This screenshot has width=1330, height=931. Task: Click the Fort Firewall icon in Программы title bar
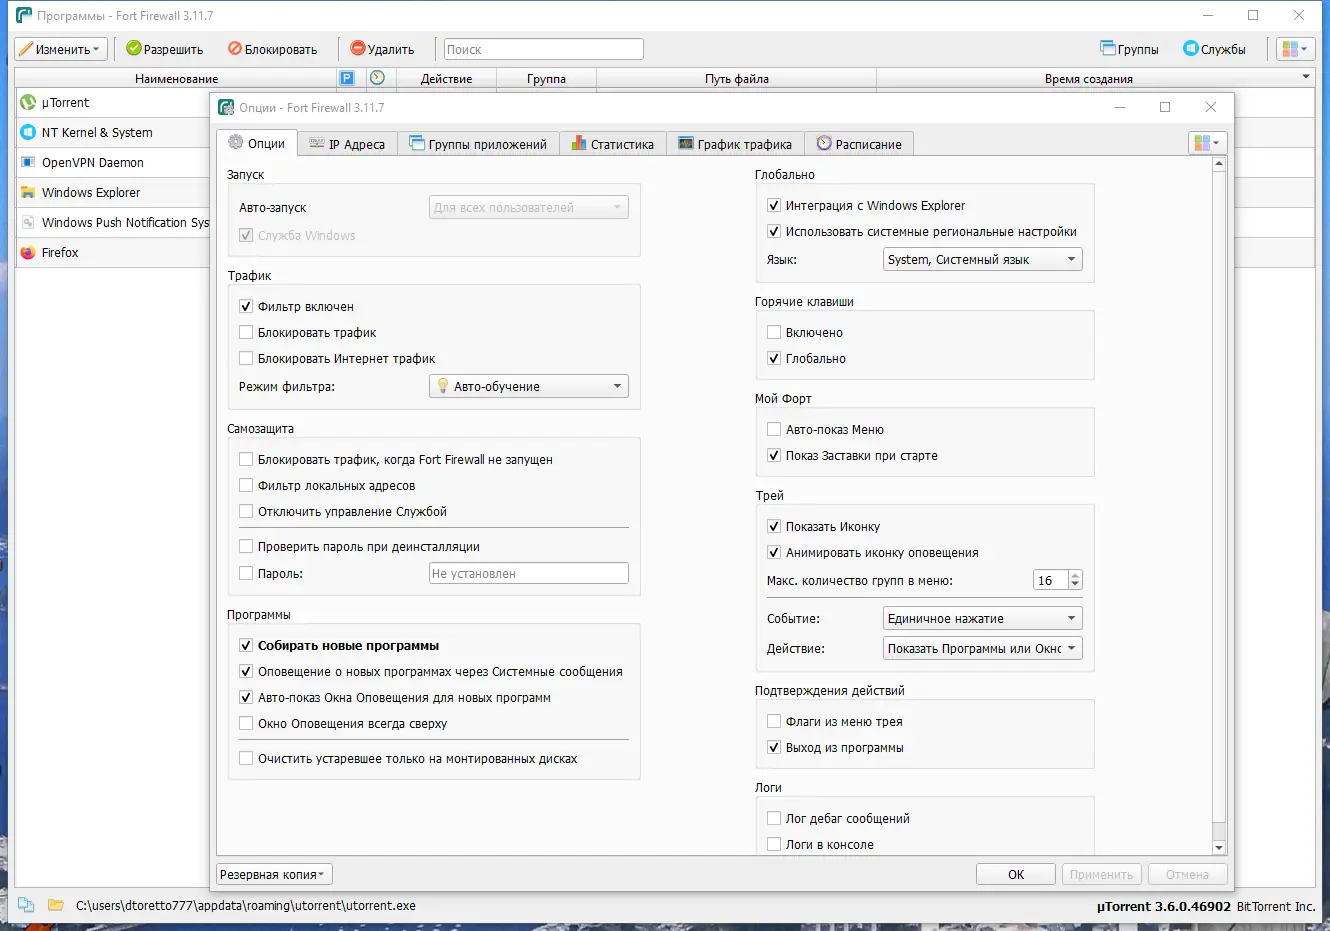tap(24, 15)
